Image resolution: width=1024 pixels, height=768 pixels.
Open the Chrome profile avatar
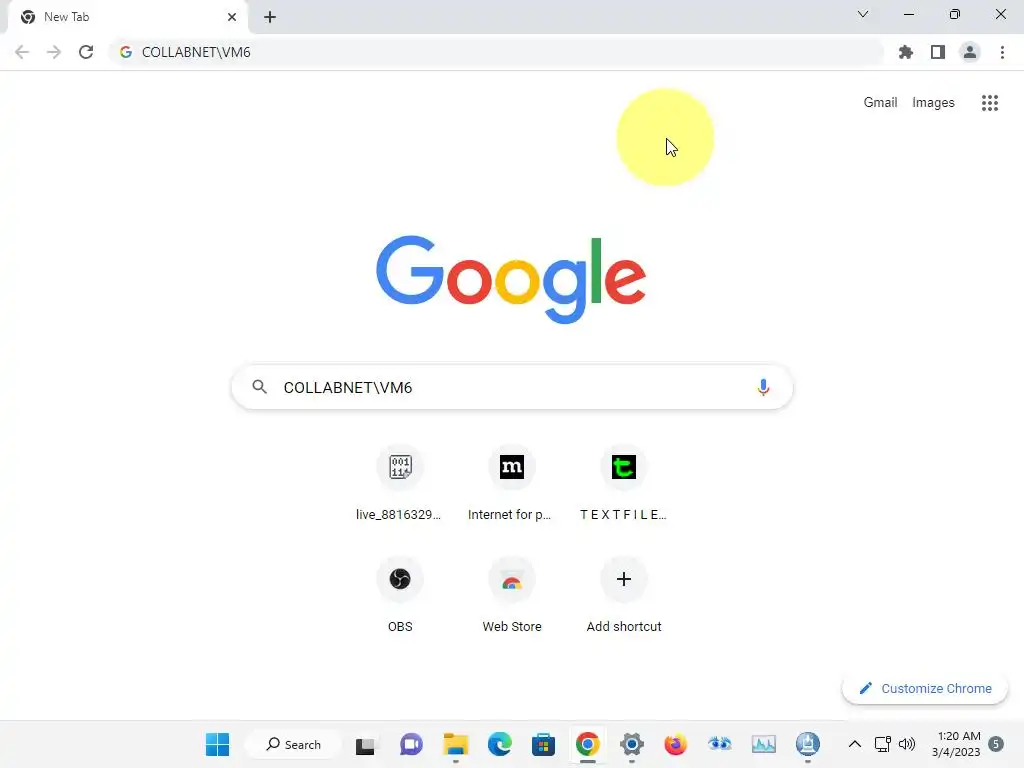[x=970, y=52]
